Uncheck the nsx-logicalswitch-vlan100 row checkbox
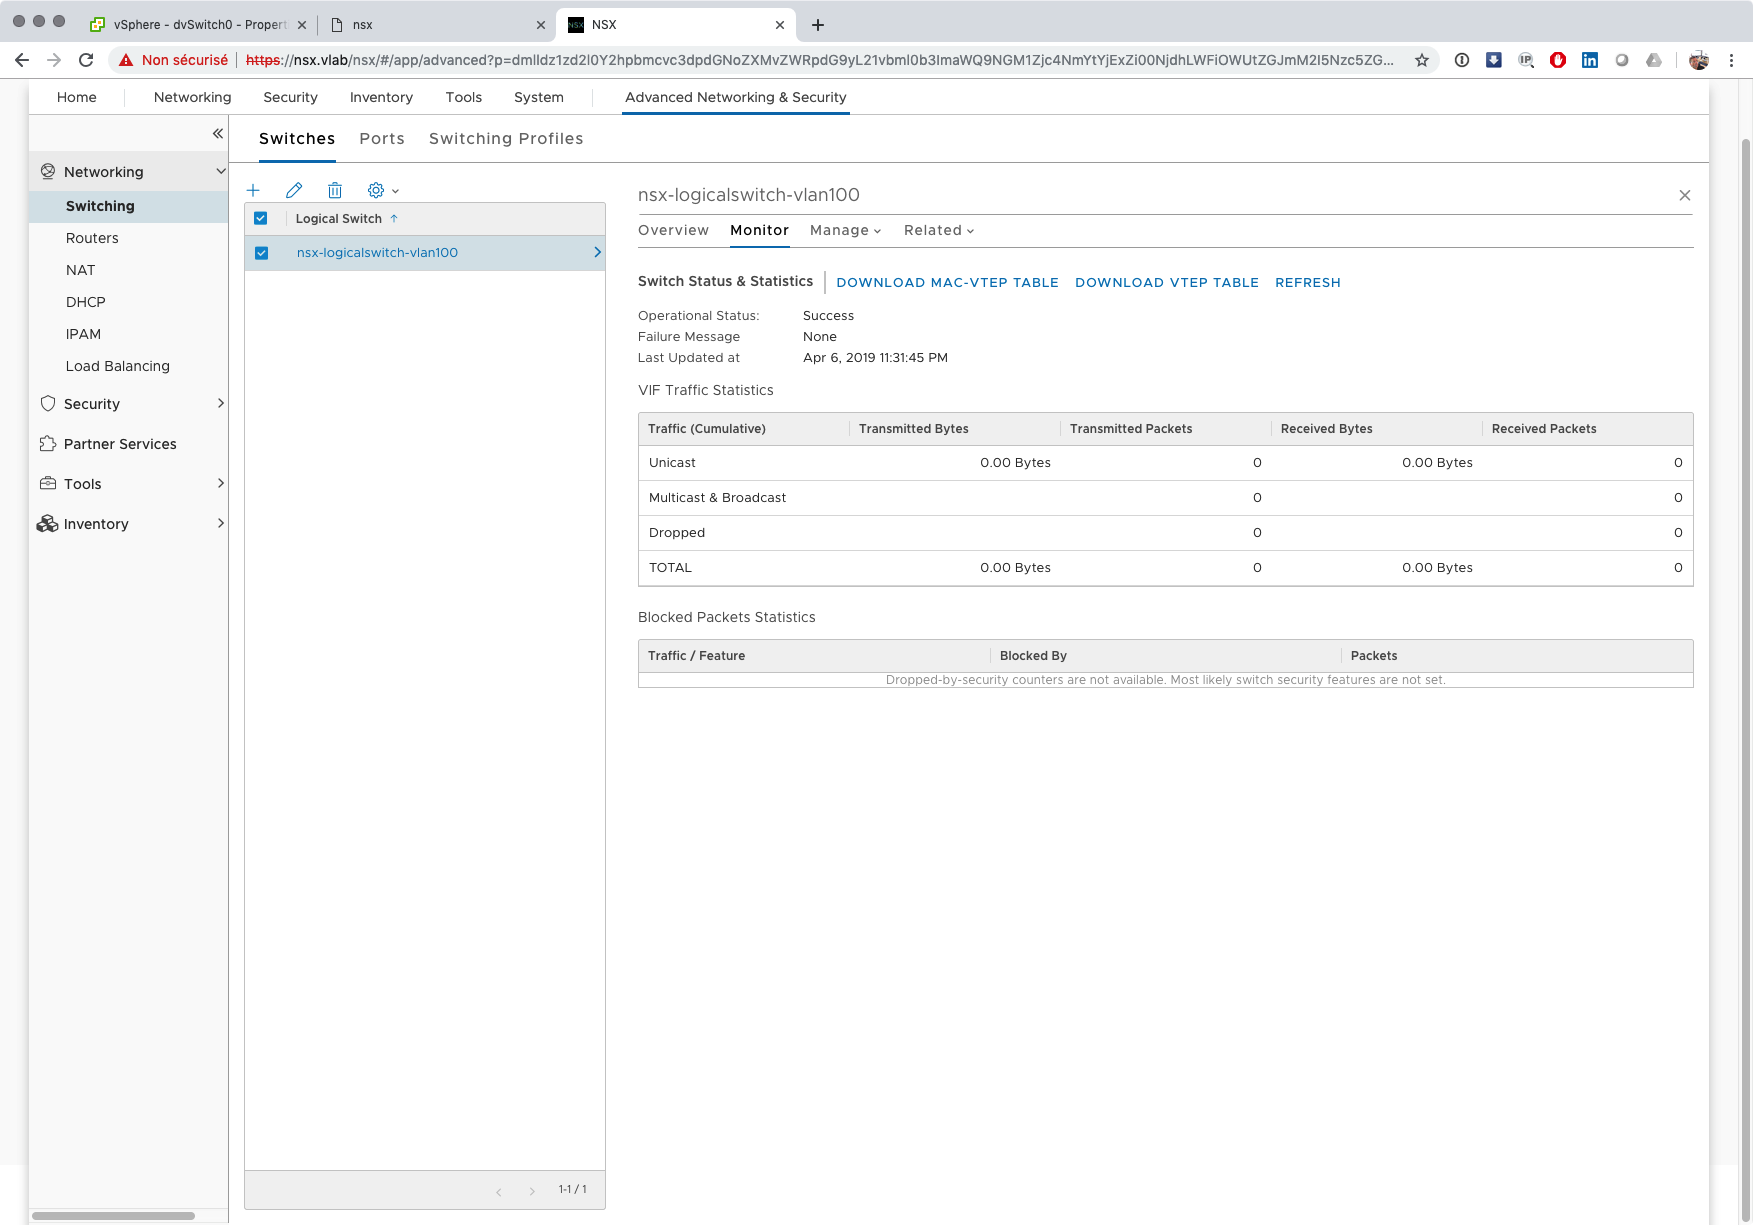Image resolution: width=1753 pixels, height=1225 pixels. click(261, 253)
